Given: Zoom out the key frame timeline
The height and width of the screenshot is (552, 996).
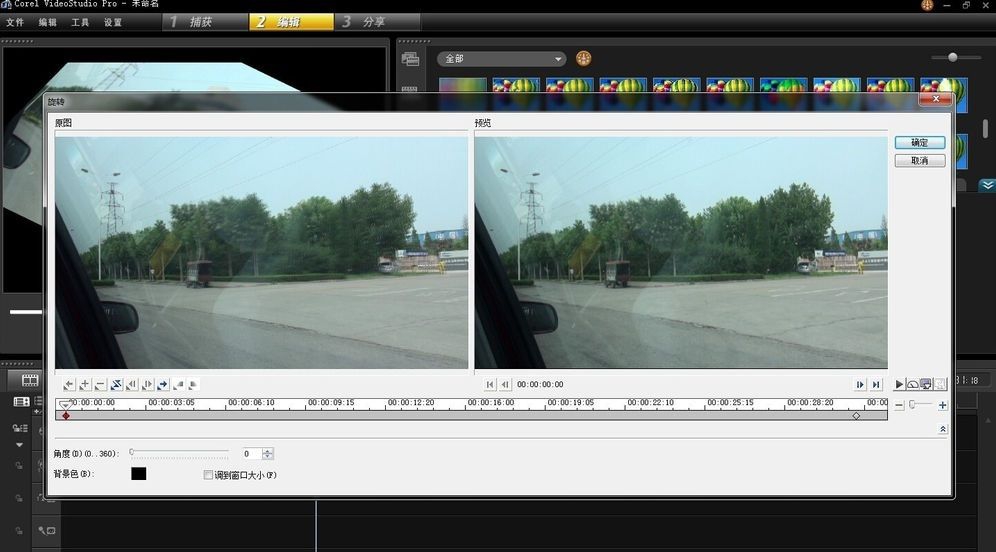Looking at the screenshot, I should [x=899, y=405].
